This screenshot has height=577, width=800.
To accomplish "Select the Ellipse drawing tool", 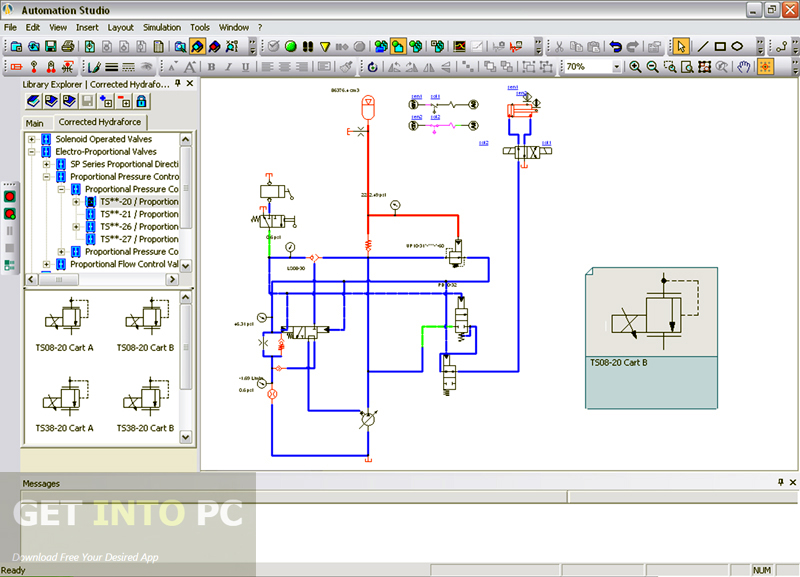I will (x=737, y=46).
